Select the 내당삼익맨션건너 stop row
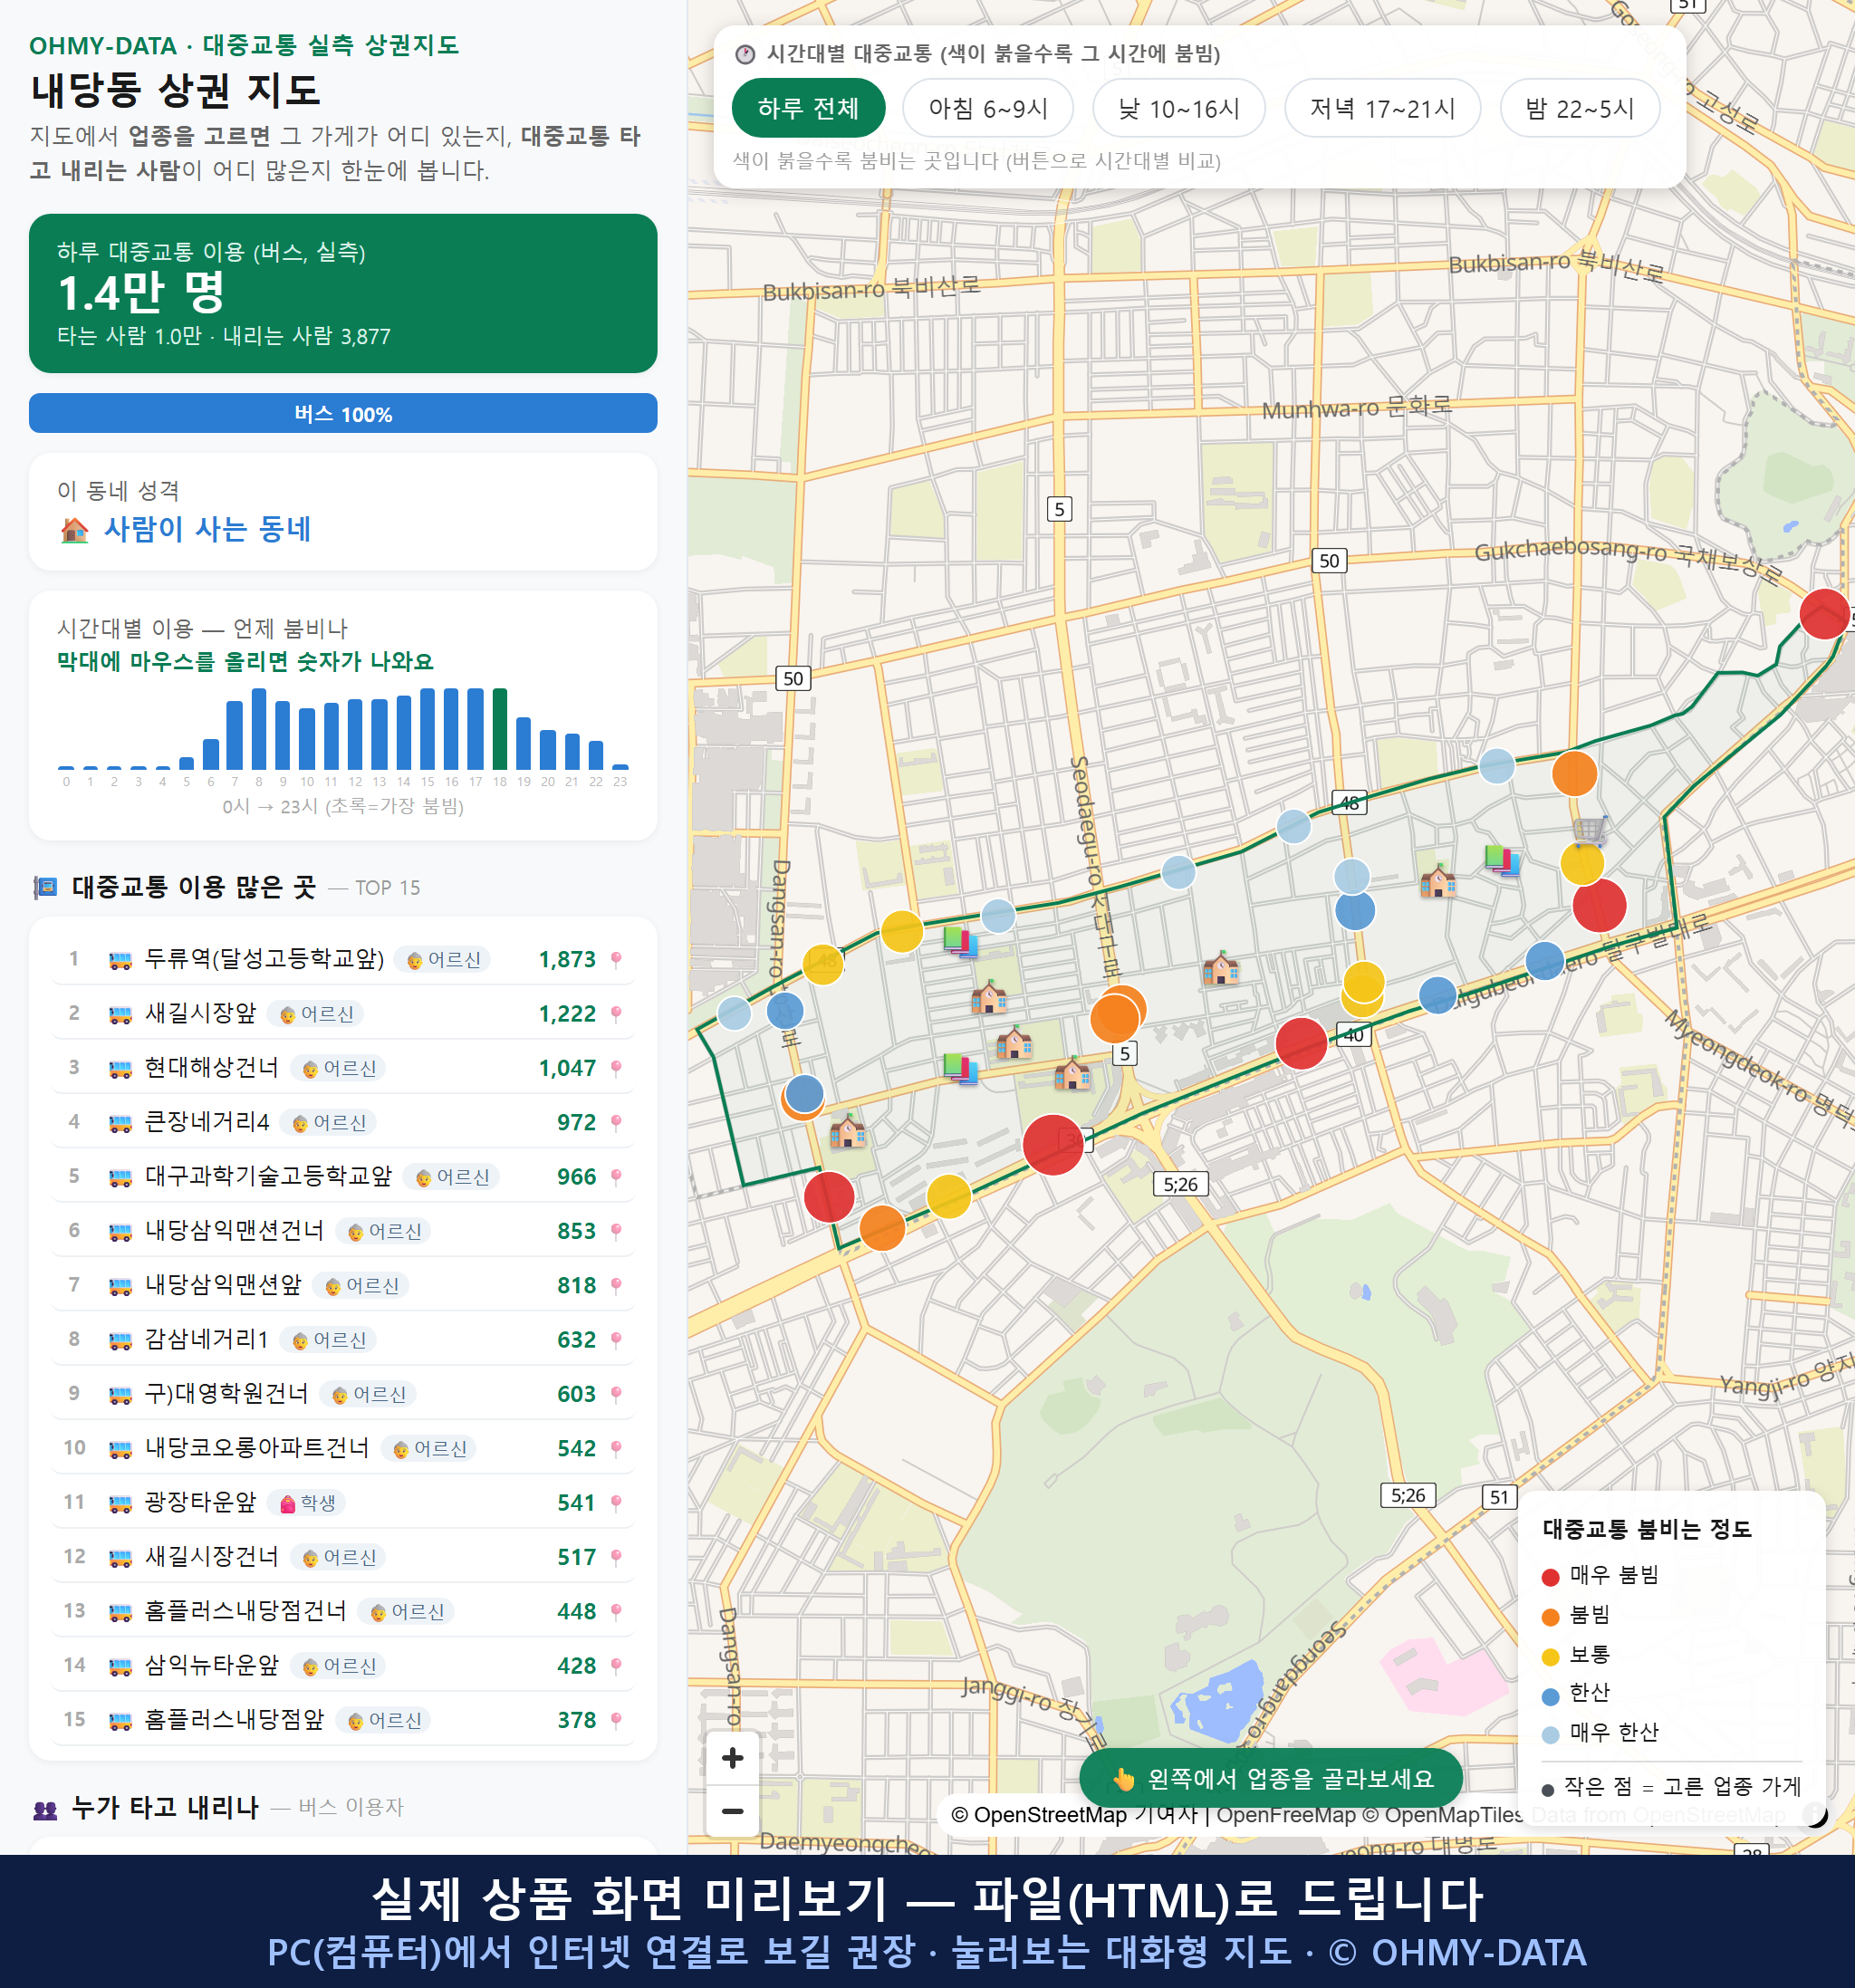Screen dimensions: 1855x1988 (343, 1230)
